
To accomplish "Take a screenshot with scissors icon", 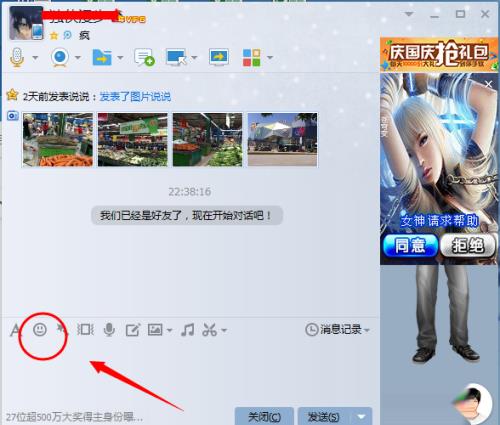I will click(x=210, y=330).
